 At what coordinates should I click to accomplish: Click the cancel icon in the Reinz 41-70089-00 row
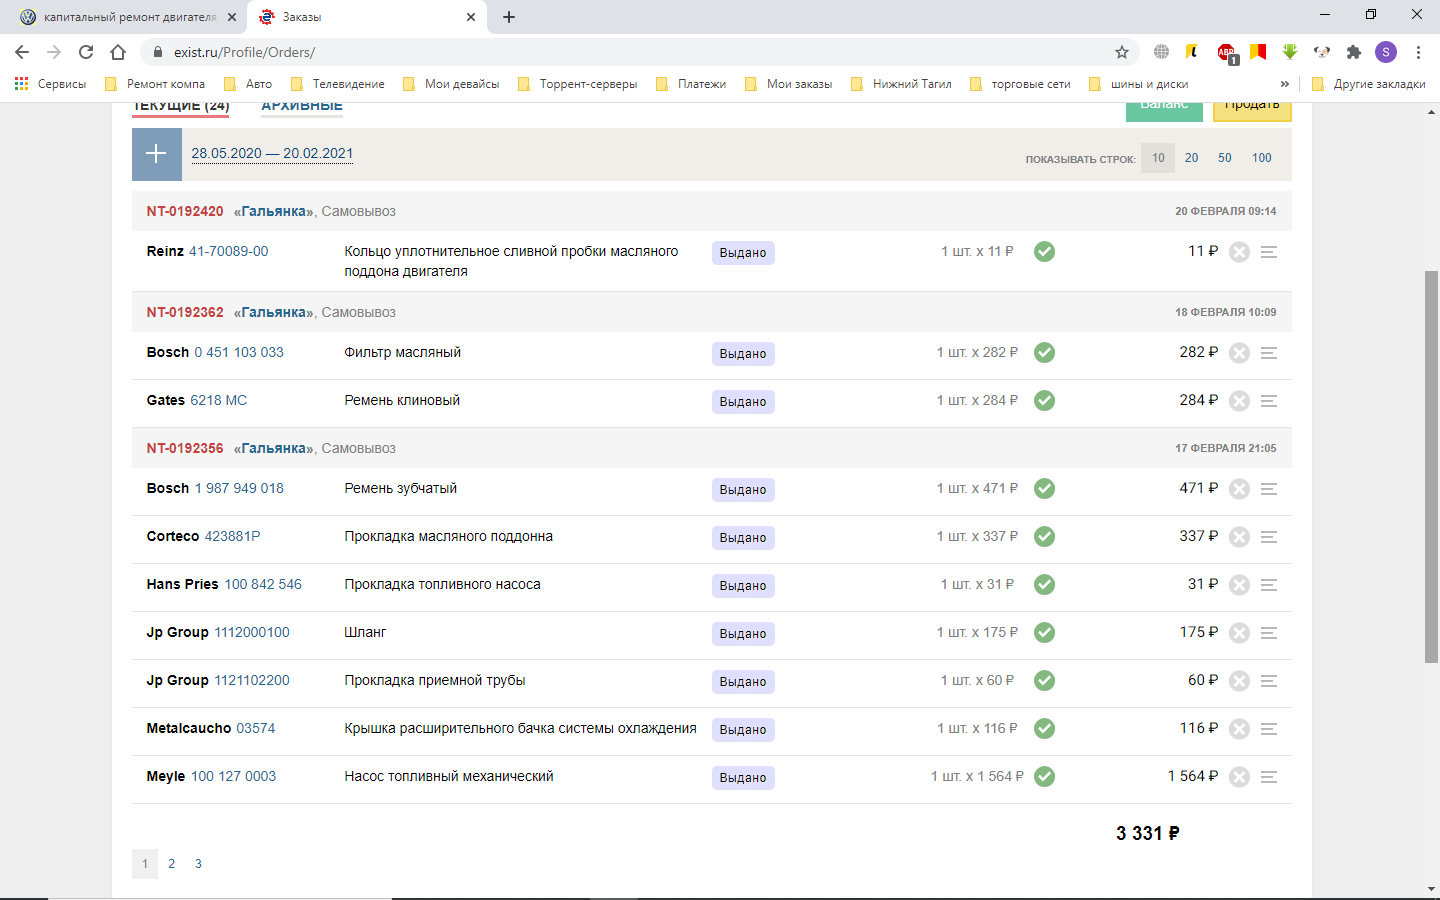pyautogui.click(x=1239, y=252)
